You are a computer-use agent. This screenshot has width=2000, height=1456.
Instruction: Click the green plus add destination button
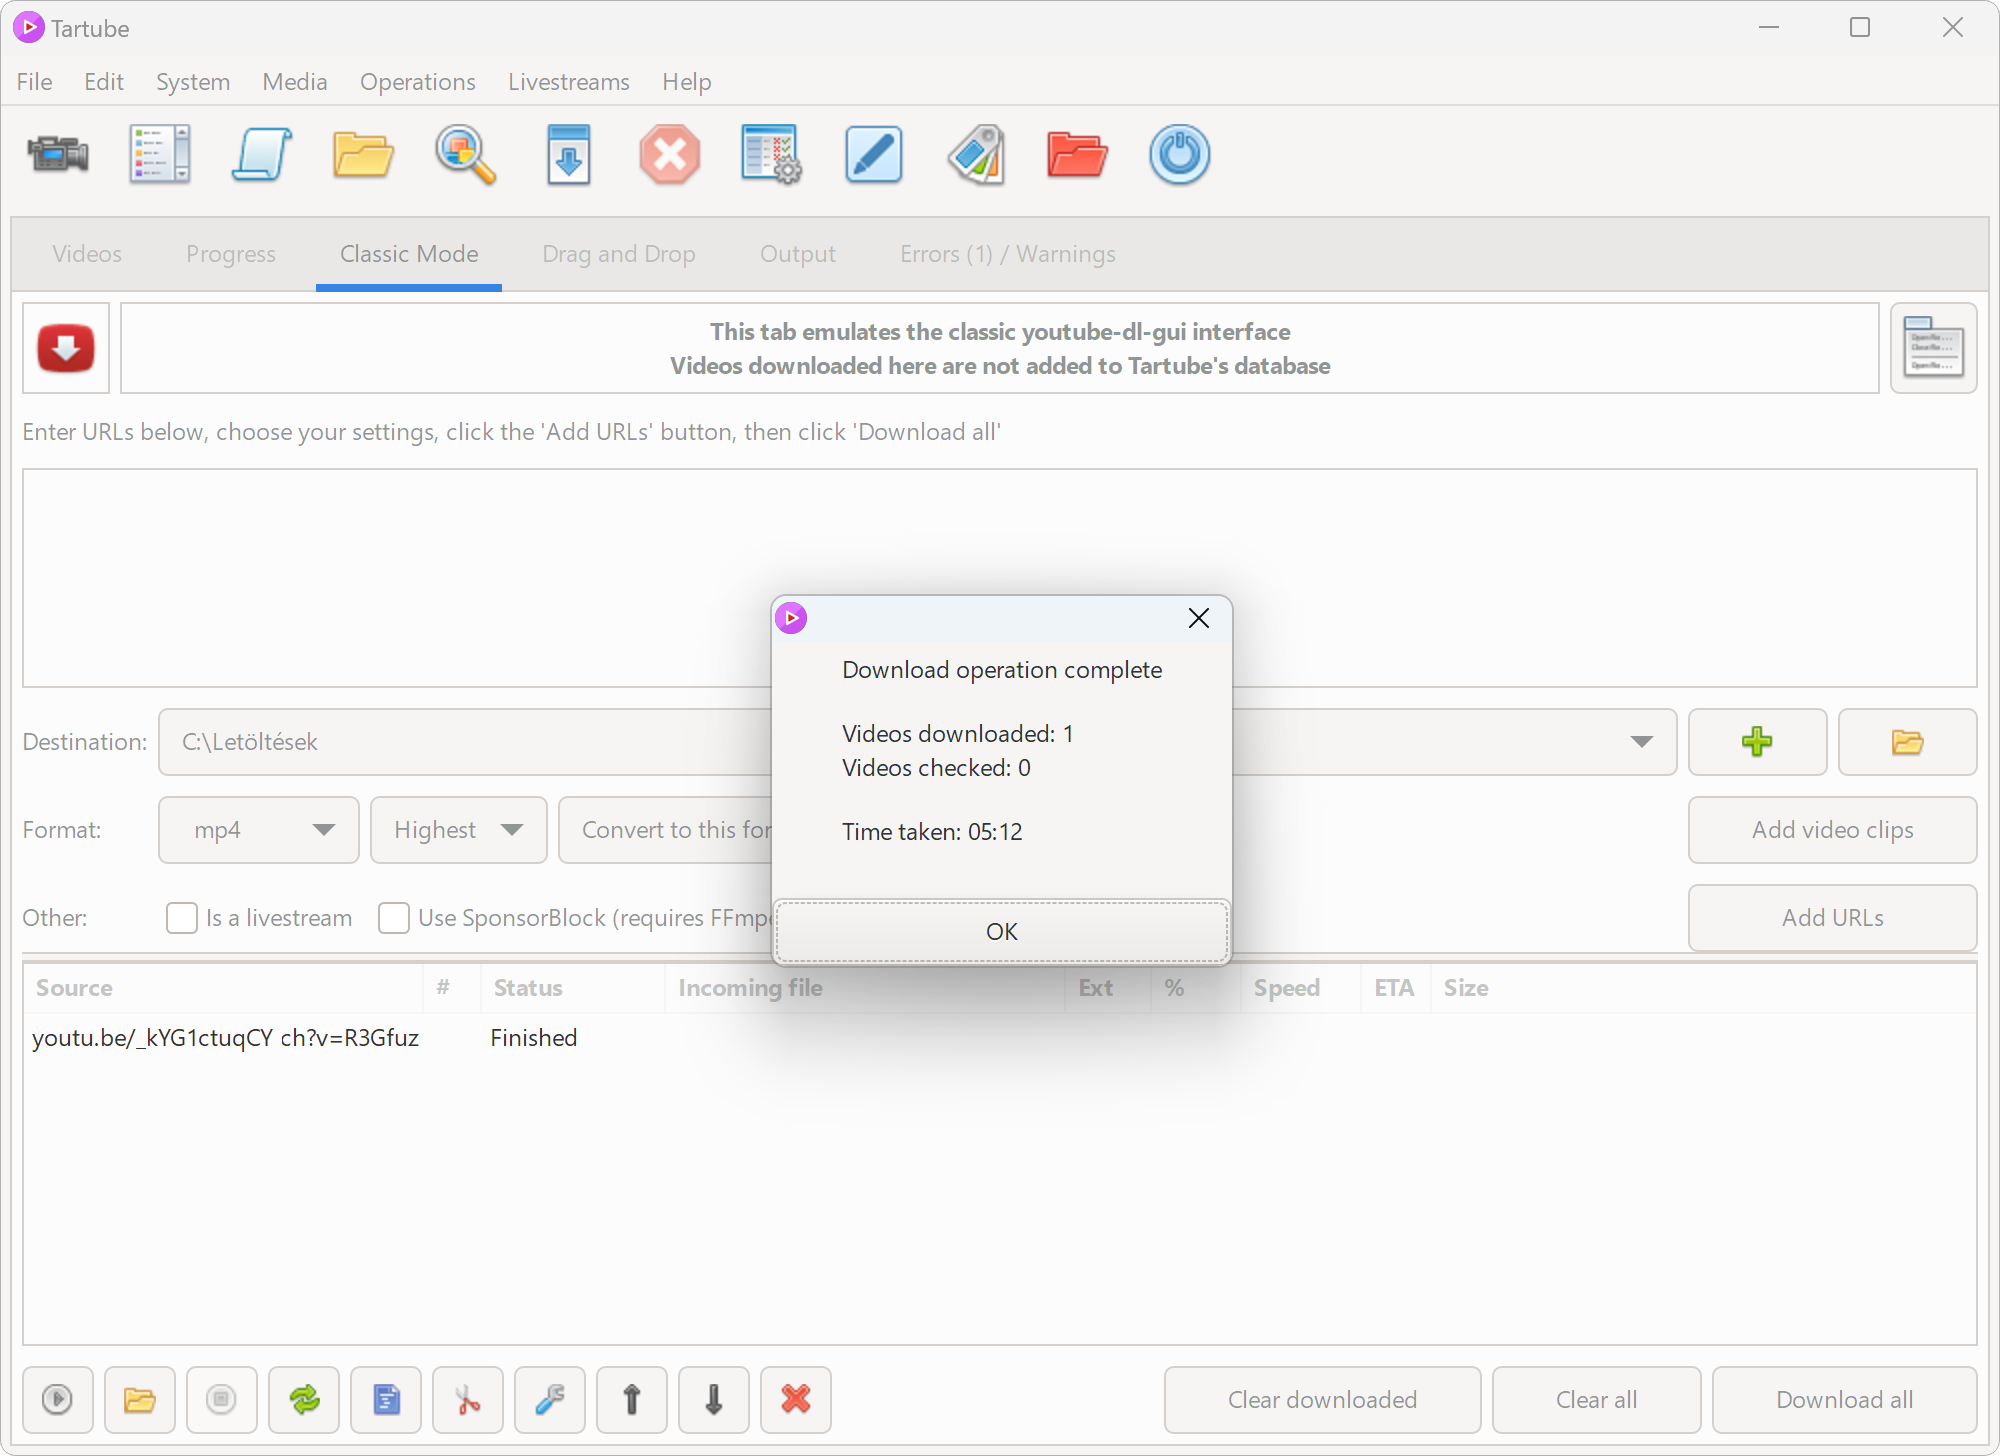point(1757,742)
